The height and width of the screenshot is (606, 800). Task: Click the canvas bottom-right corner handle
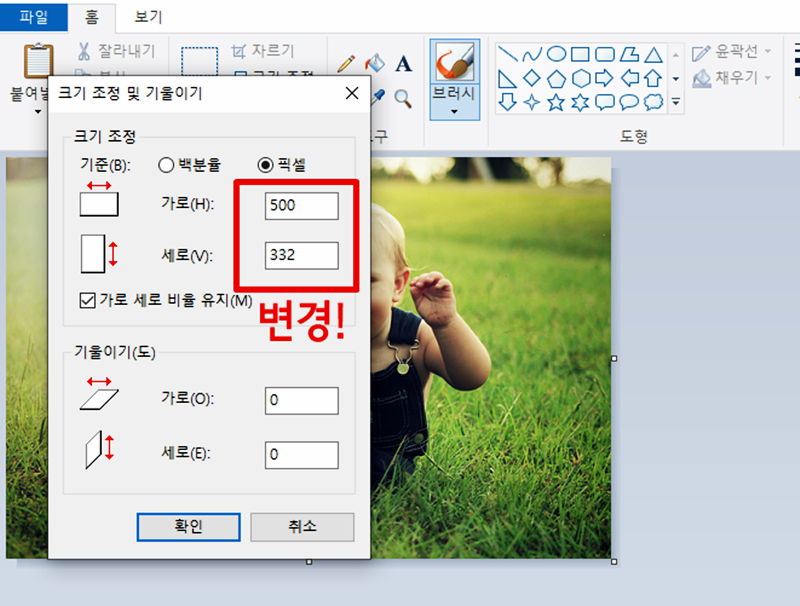coord(614,562)
